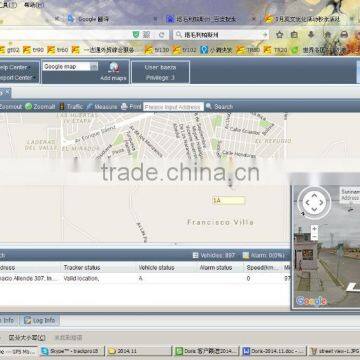Screen dimensions: 360x360
Task: Open Skype tradpro window from taskbar
Action: [x=73, y=351]
